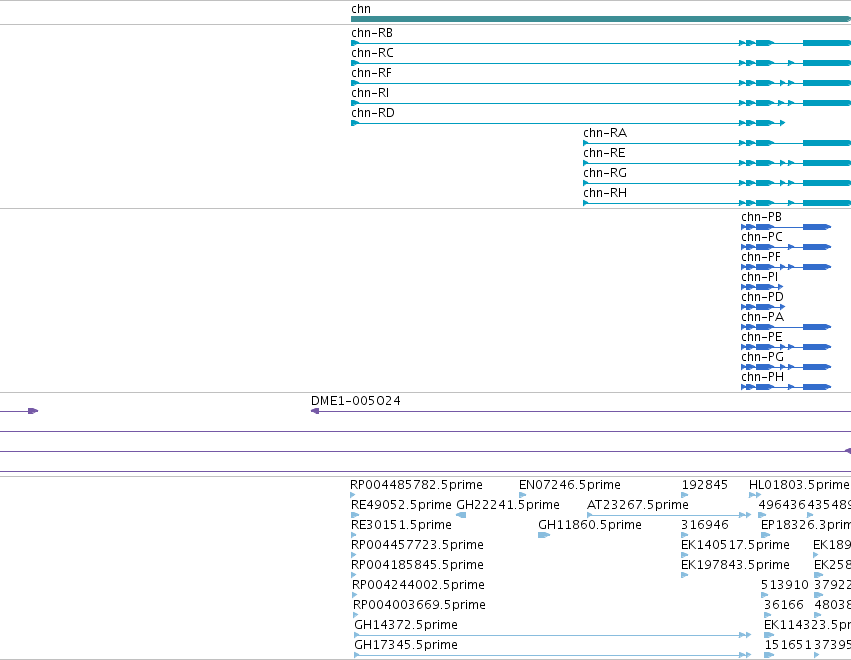
Task: Select RE30151.5prime EST label
Action: coord(401,525)
